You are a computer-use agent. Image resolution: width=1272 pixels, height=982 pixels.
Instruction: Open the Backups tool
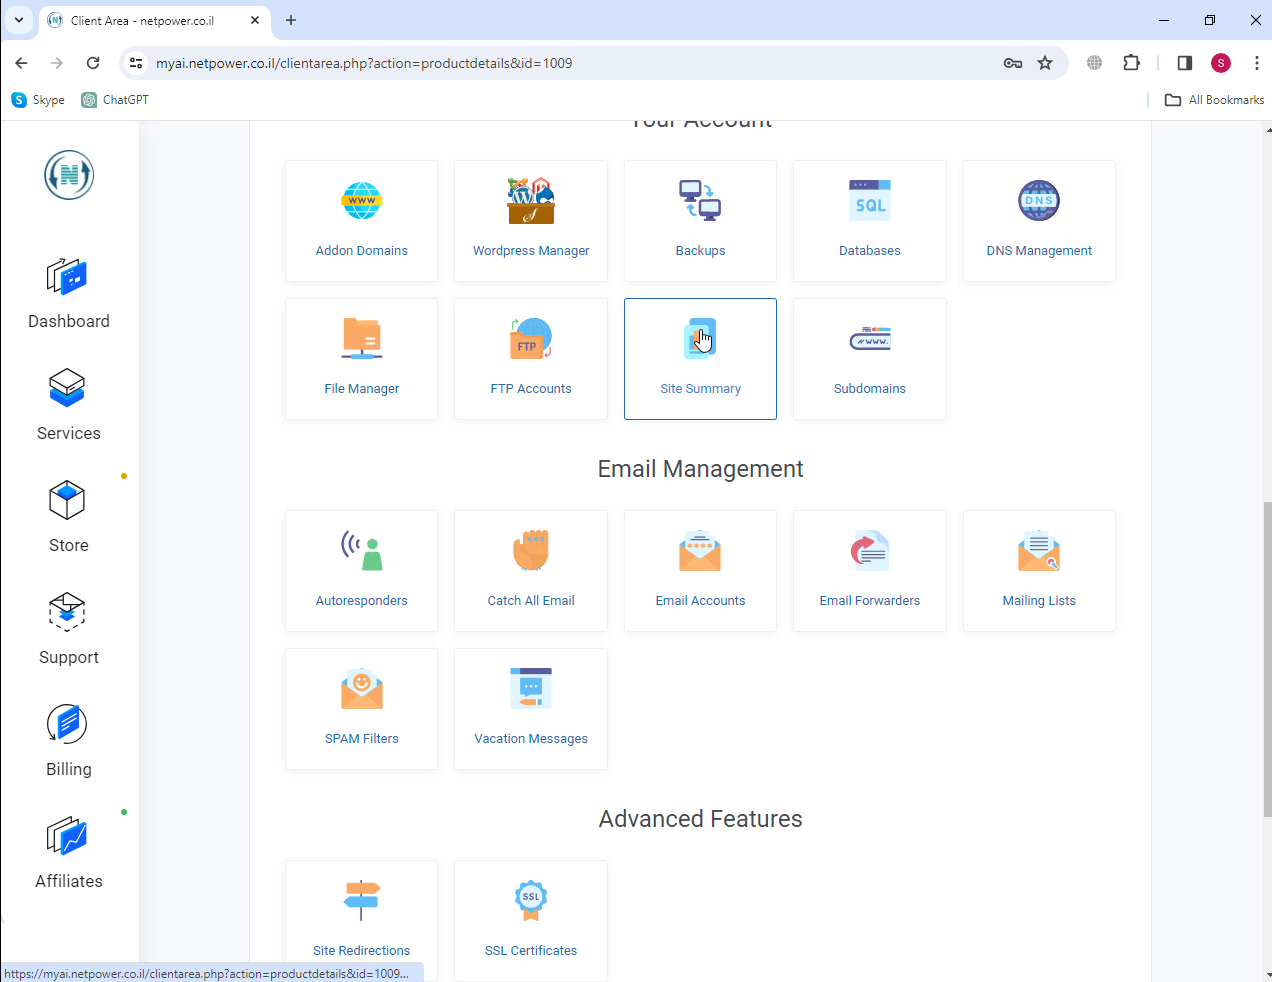(x=700, y=221)
